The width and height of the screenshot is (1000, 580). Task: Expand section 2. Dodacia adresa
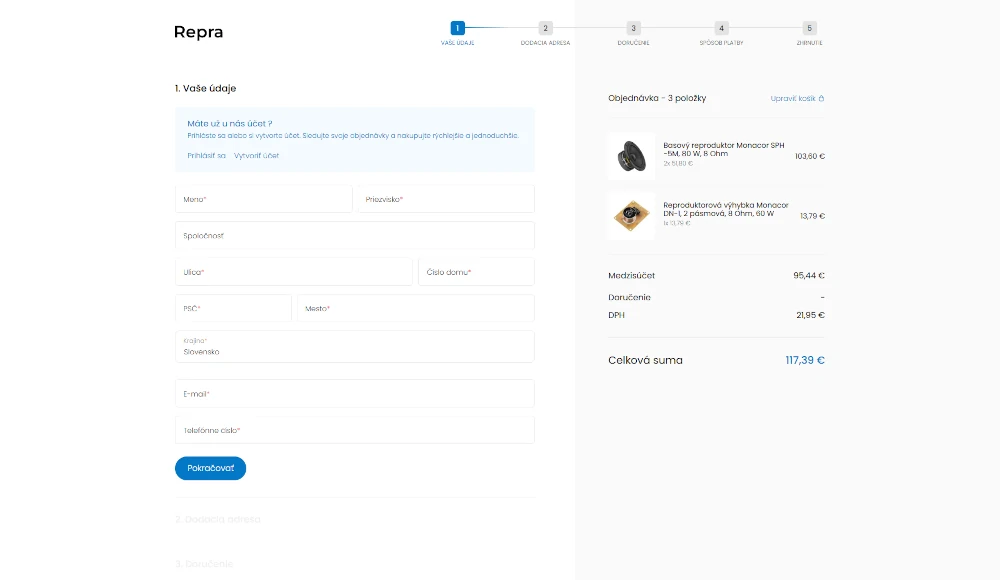[x=220, y=519]
